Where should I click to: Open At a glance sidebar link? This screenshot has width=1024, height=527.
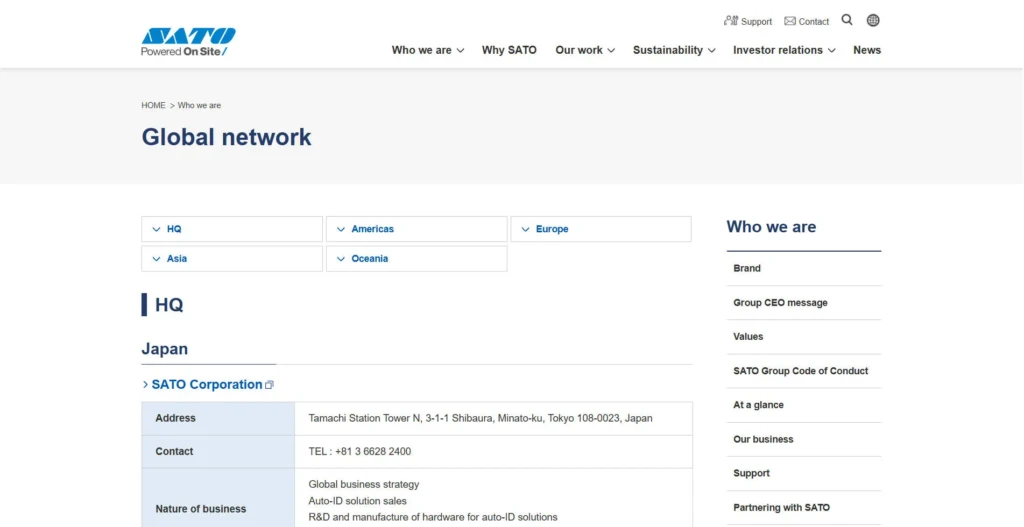[804, 405]
